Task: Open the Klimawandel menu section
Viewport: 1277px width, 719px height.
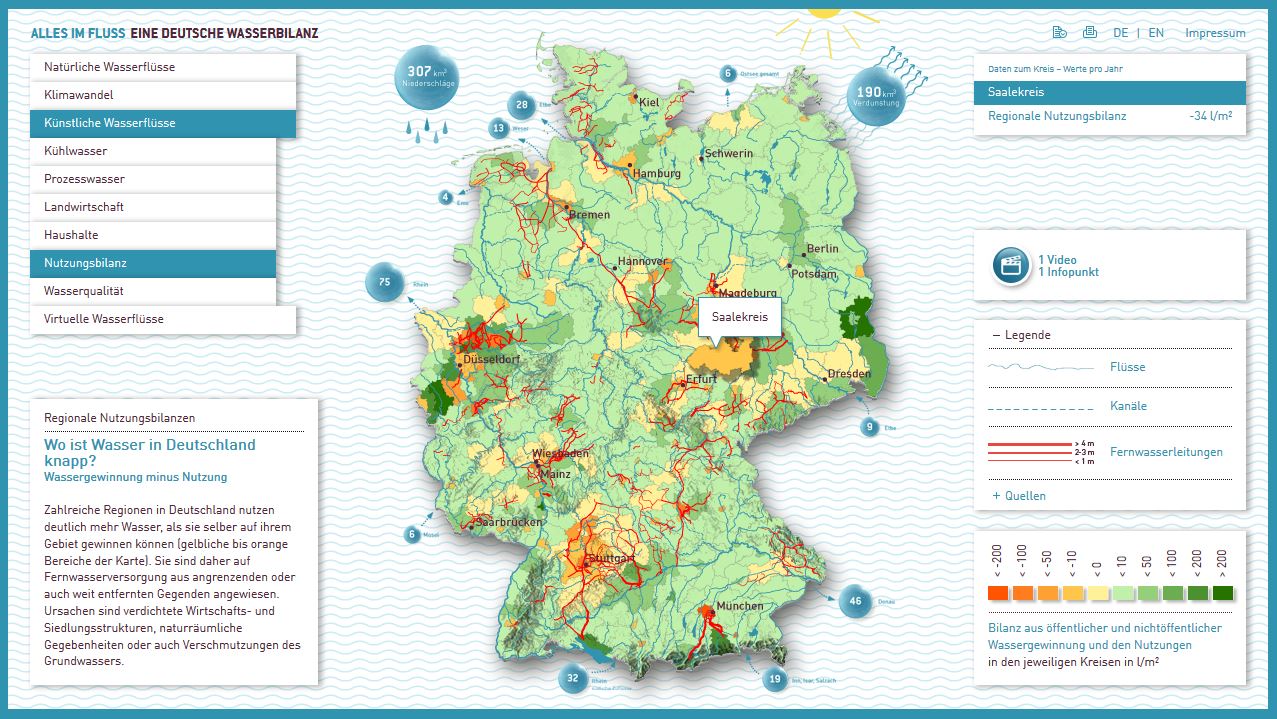Action: tap(163, 95)
